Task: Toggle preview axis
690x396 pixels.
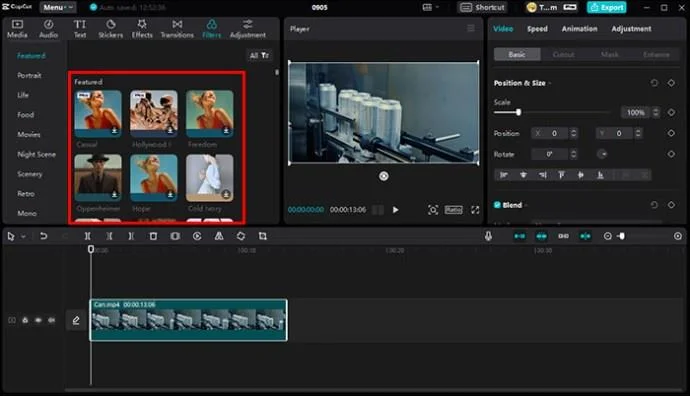Action: point(585,236)
